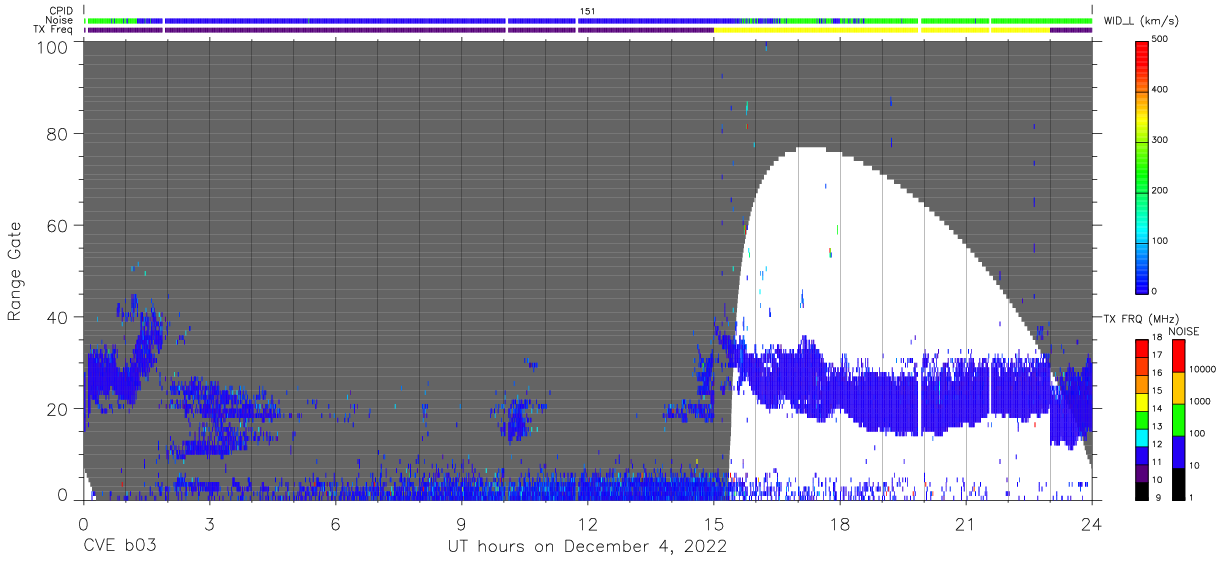Click the blue scatter band near 18 UT

(x=840, y=392)
